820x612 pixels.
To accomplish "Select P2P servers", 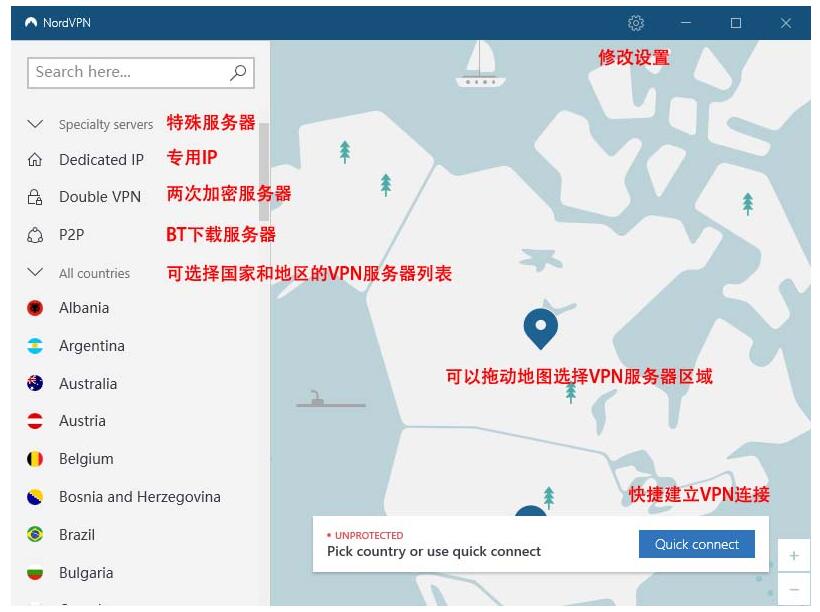I will (x=72, y=234).
